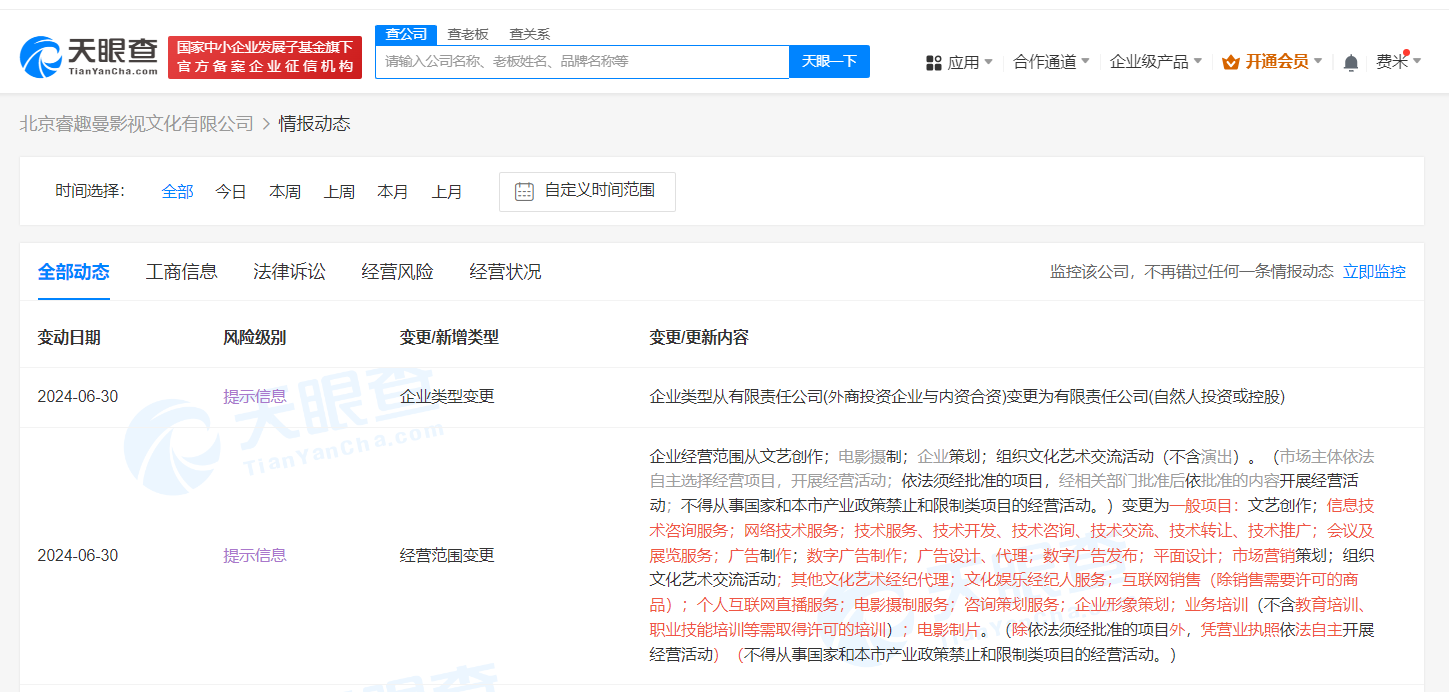Screen dimensions: 1449x692
Task: Open the 工商信息 tab
Action: tap(181, 271)
